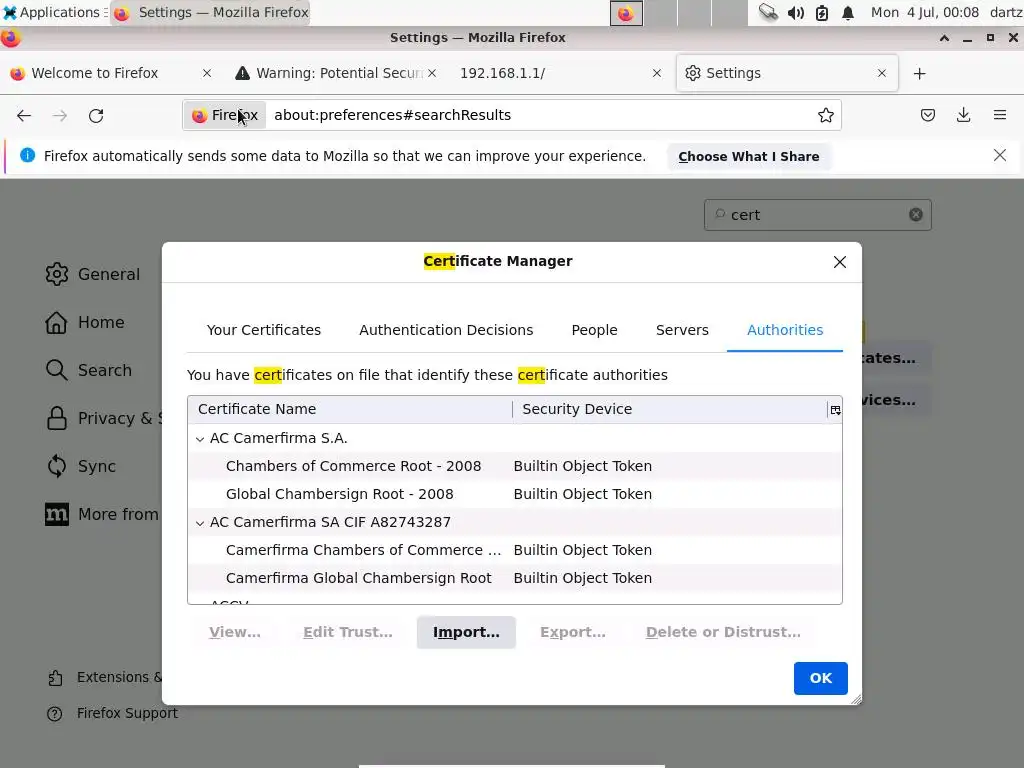Screen dimensions: 1024x768
Task: Open a new tab with plus icon
Action: pos(920,73)
